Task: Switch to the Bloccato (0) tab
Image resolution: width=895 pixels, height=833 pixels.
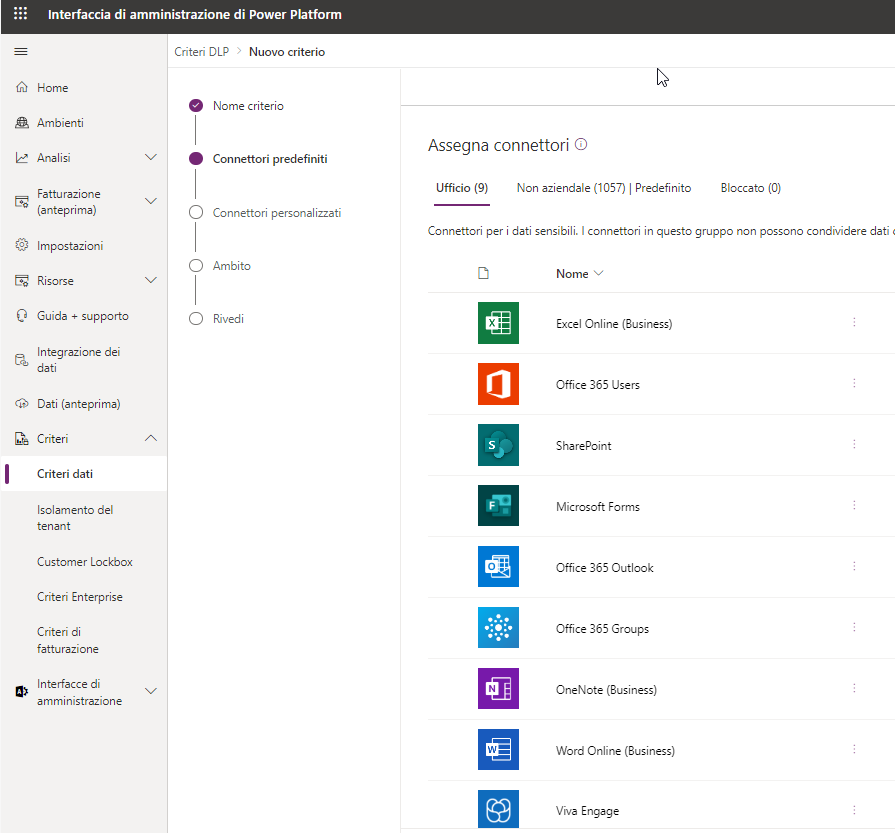Action: (750, 188)
